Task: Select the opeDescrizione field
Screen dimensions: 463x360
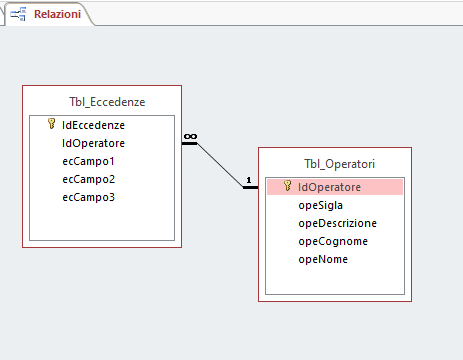Action: pyautogui.click(x=337, y=223)
